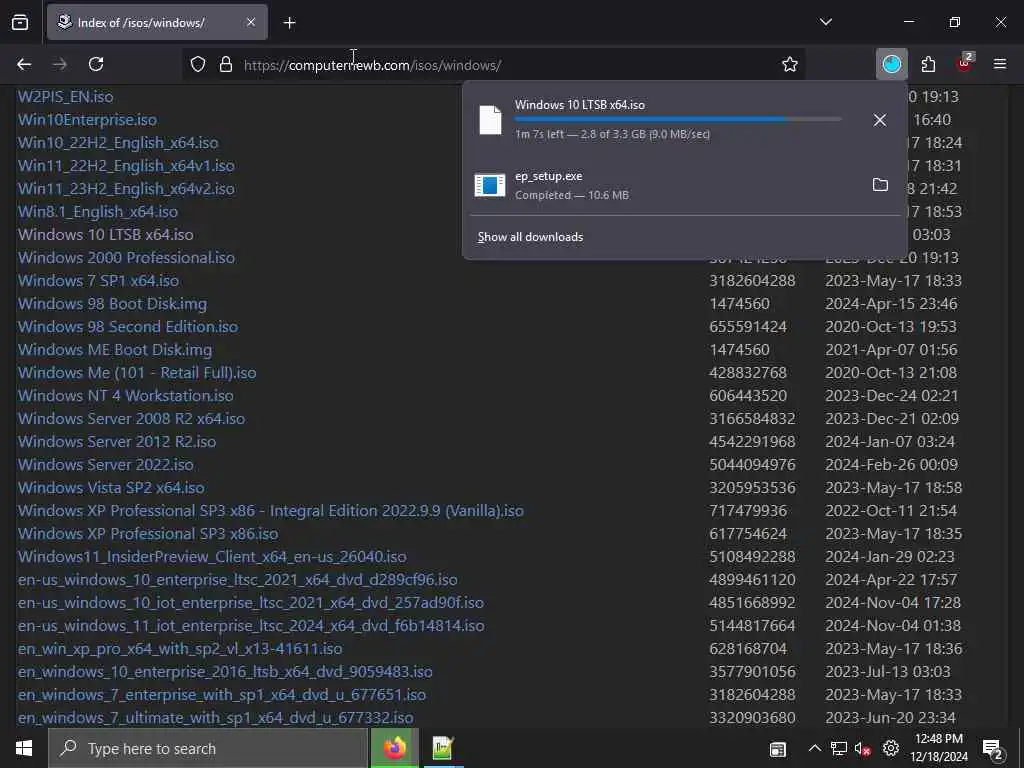This screenshot has width=1024, height=768.
Task: Download windows_10_iot_enterprise_ltsc_2021 iso
Action: pos(251,602)
